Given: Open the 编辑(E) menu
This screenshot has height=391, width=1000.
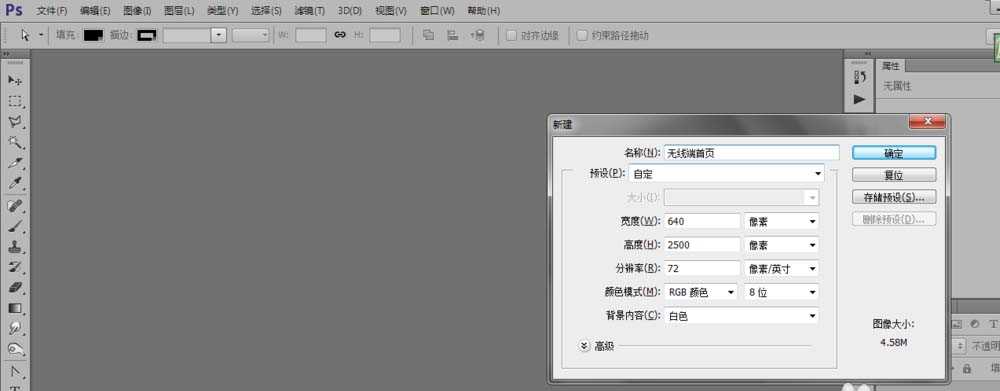Looking at the screenshot, I should pyautogui.click(x=95, y=11).
